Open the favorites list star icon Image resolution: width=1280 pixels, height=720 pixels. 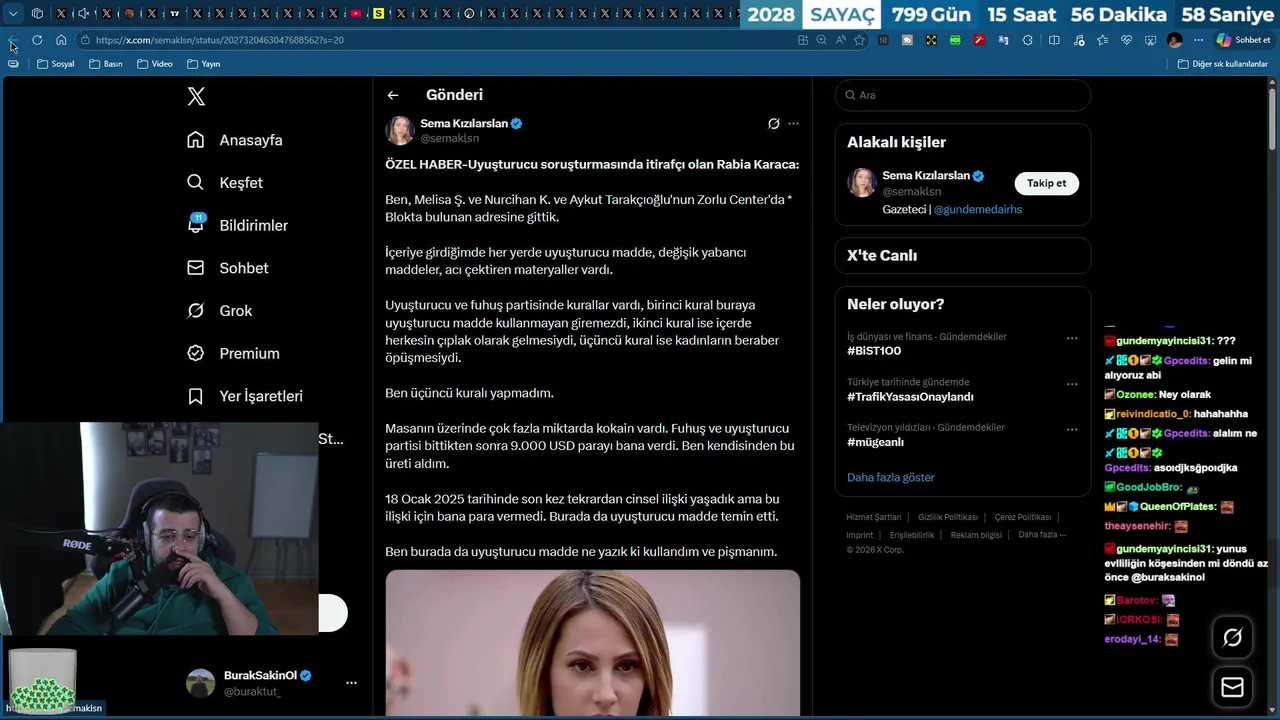(x=1102, y=40)
